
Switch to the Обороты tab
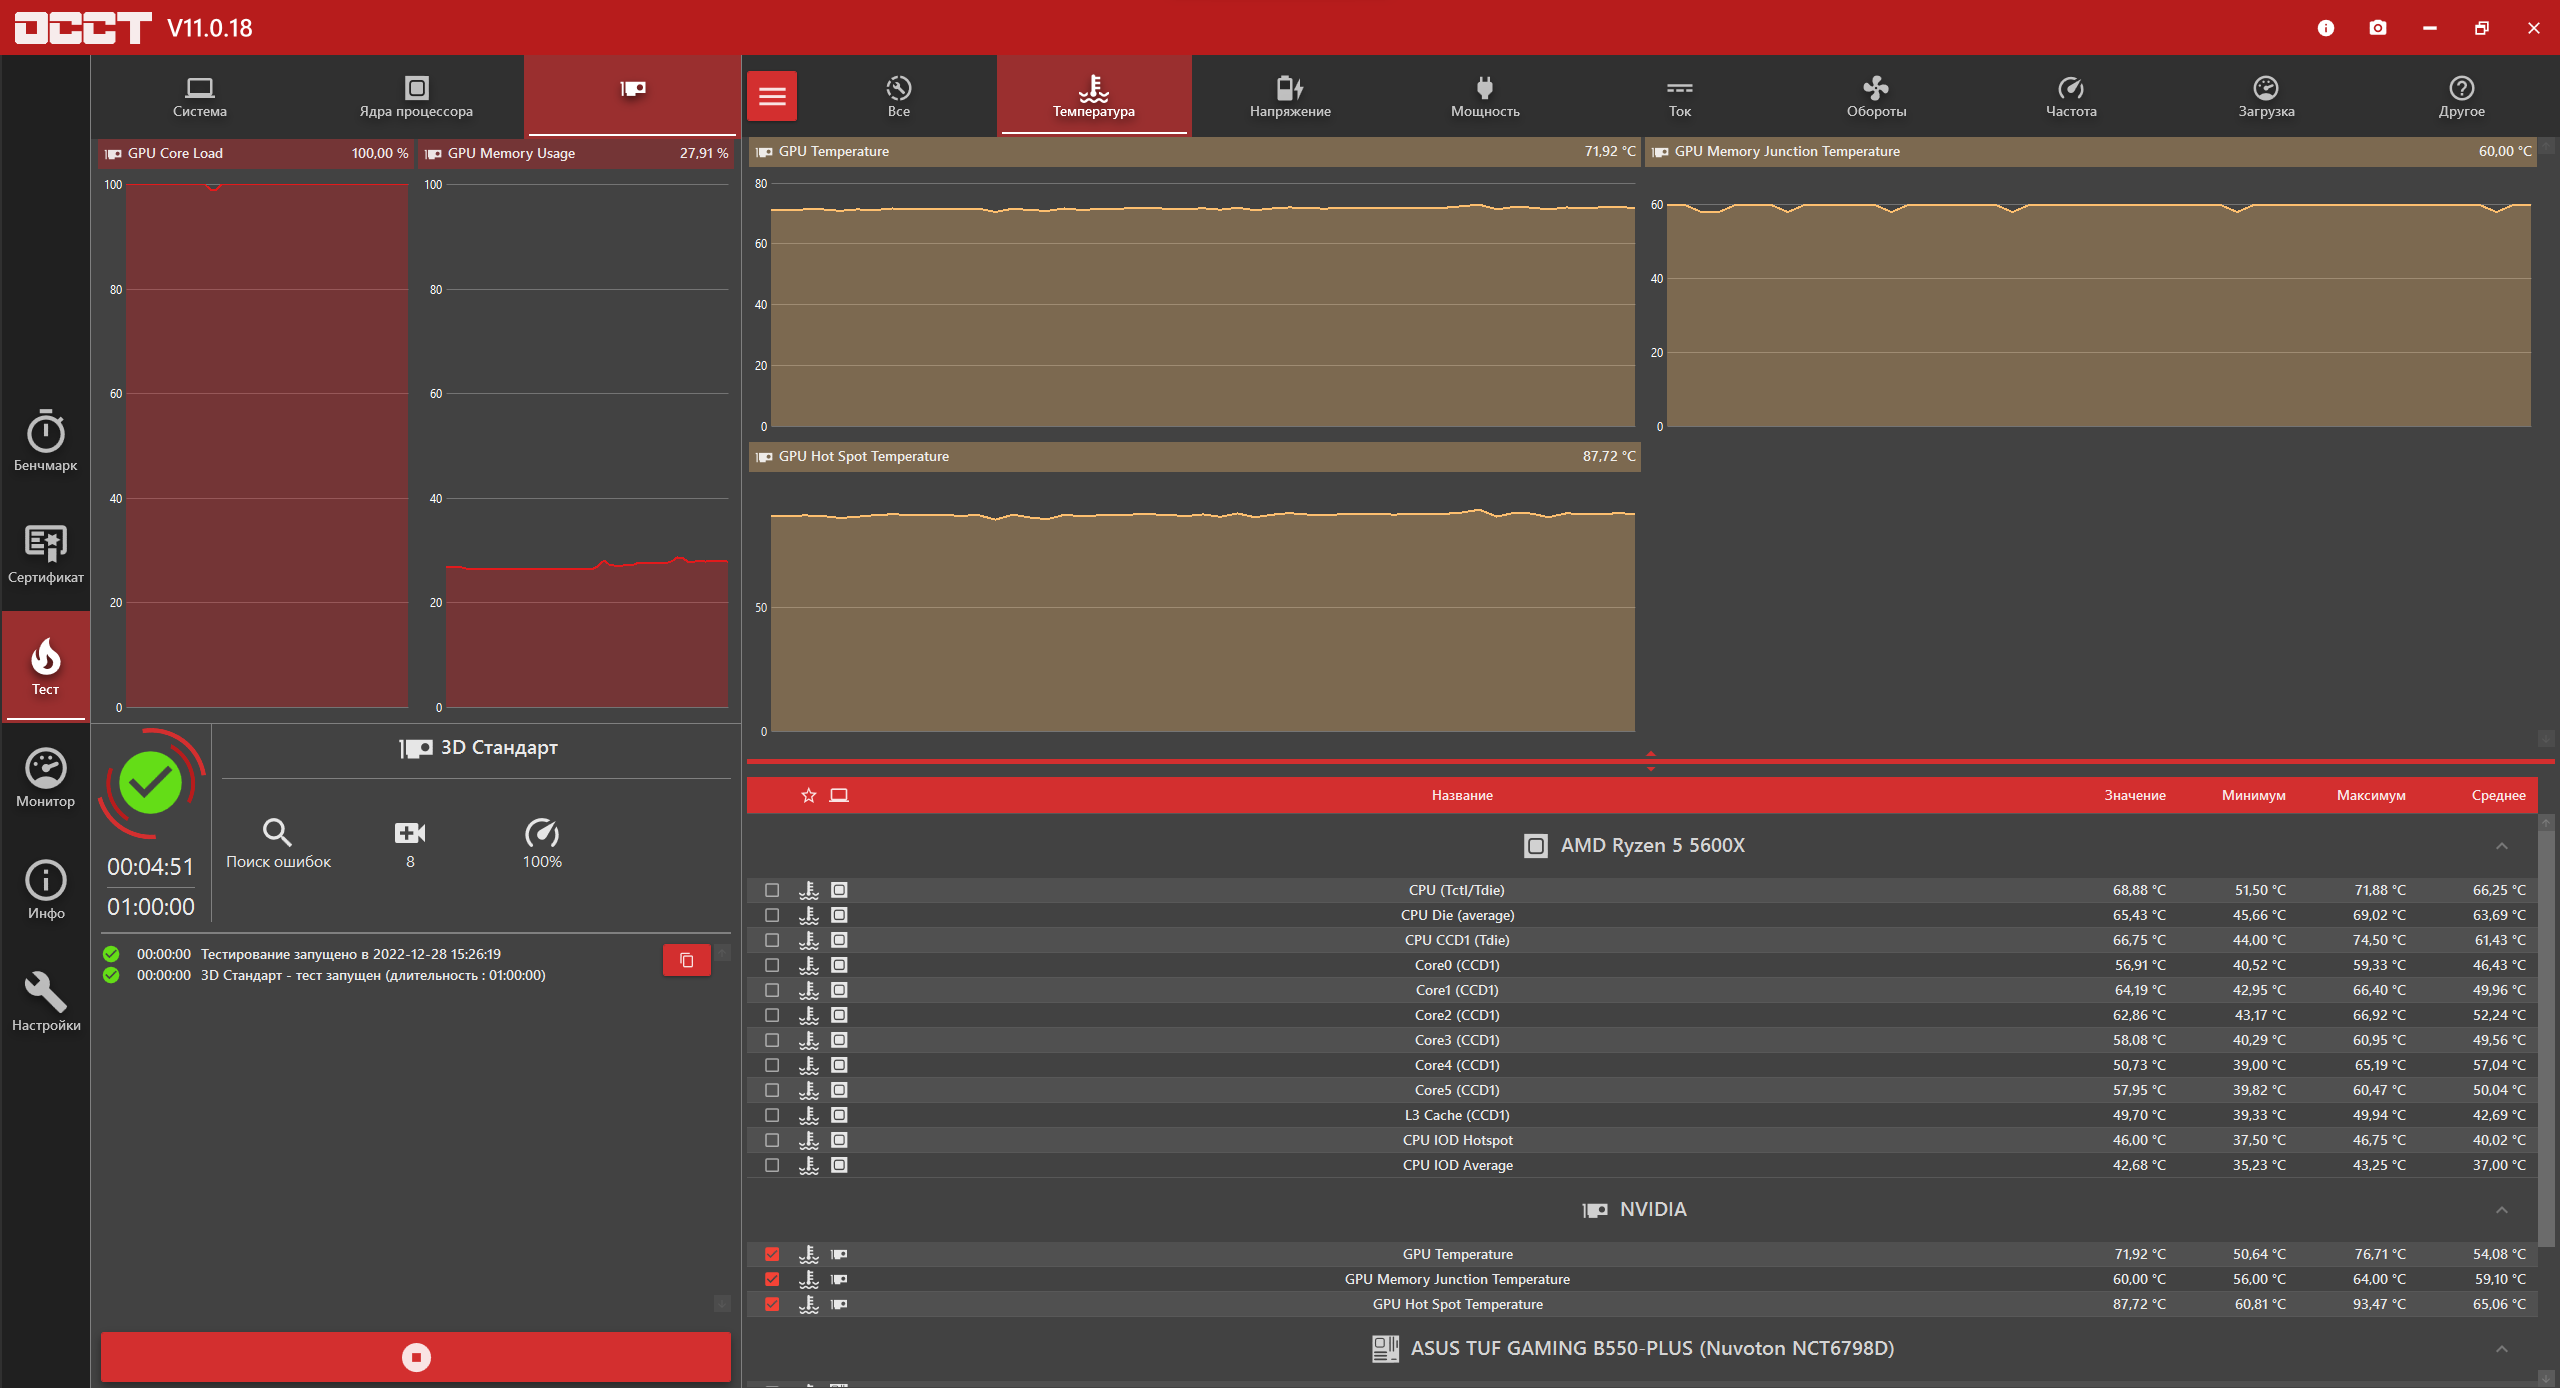pyautogui.click(x=1875, y=96)
